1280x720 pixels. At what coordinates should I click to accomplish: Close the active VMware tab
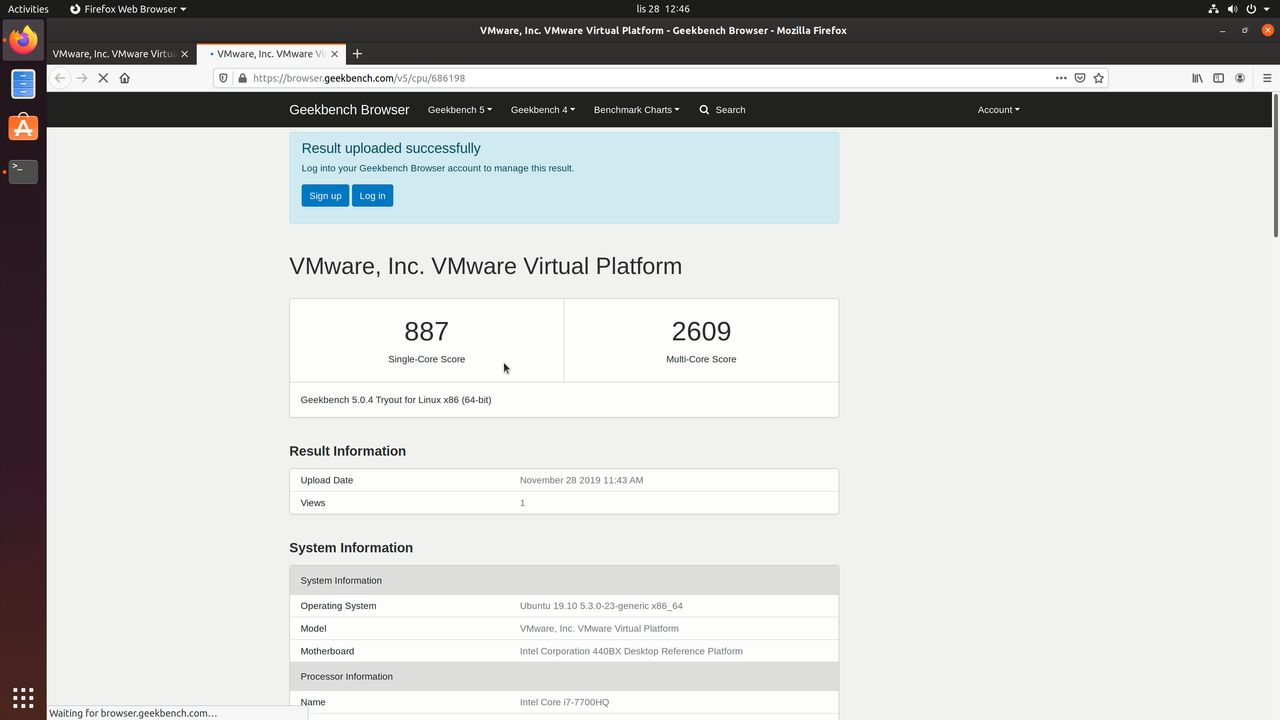pos(335,54)
